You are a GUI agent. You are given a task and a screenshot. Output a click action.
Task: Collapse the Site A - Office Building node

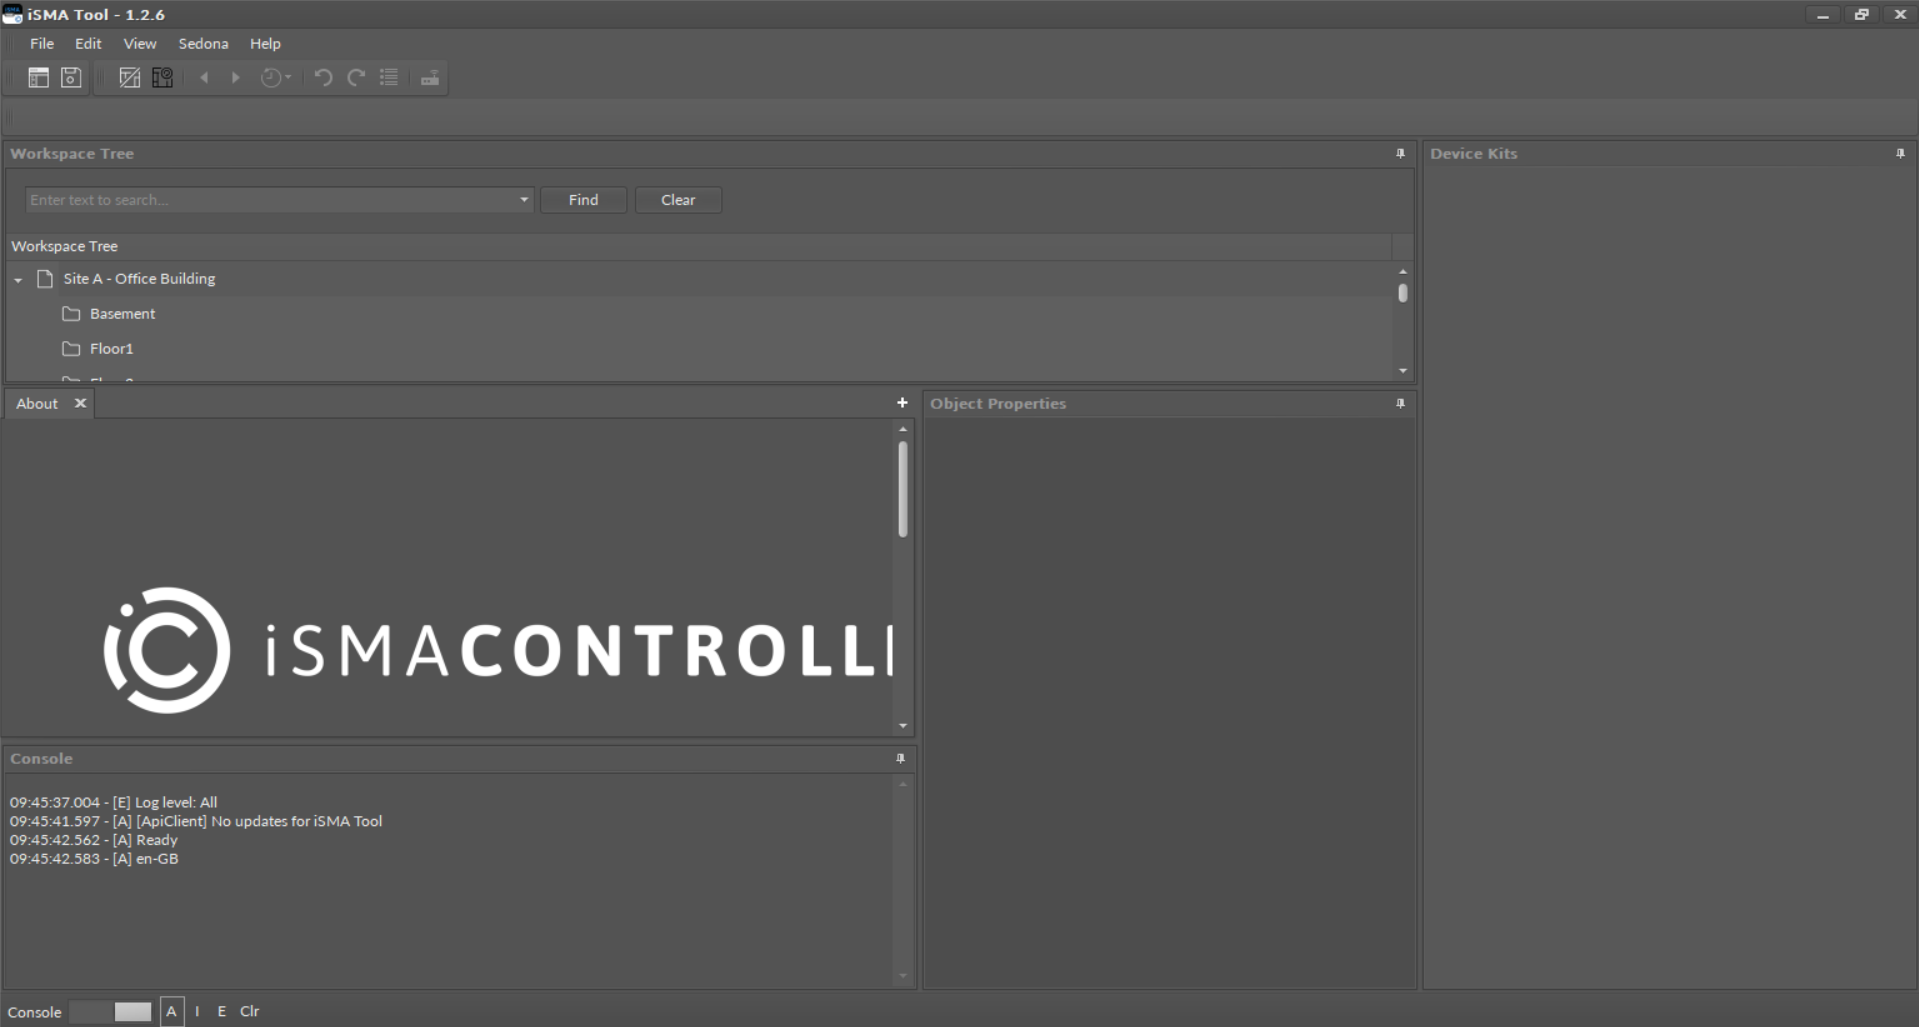click(18, 280)
